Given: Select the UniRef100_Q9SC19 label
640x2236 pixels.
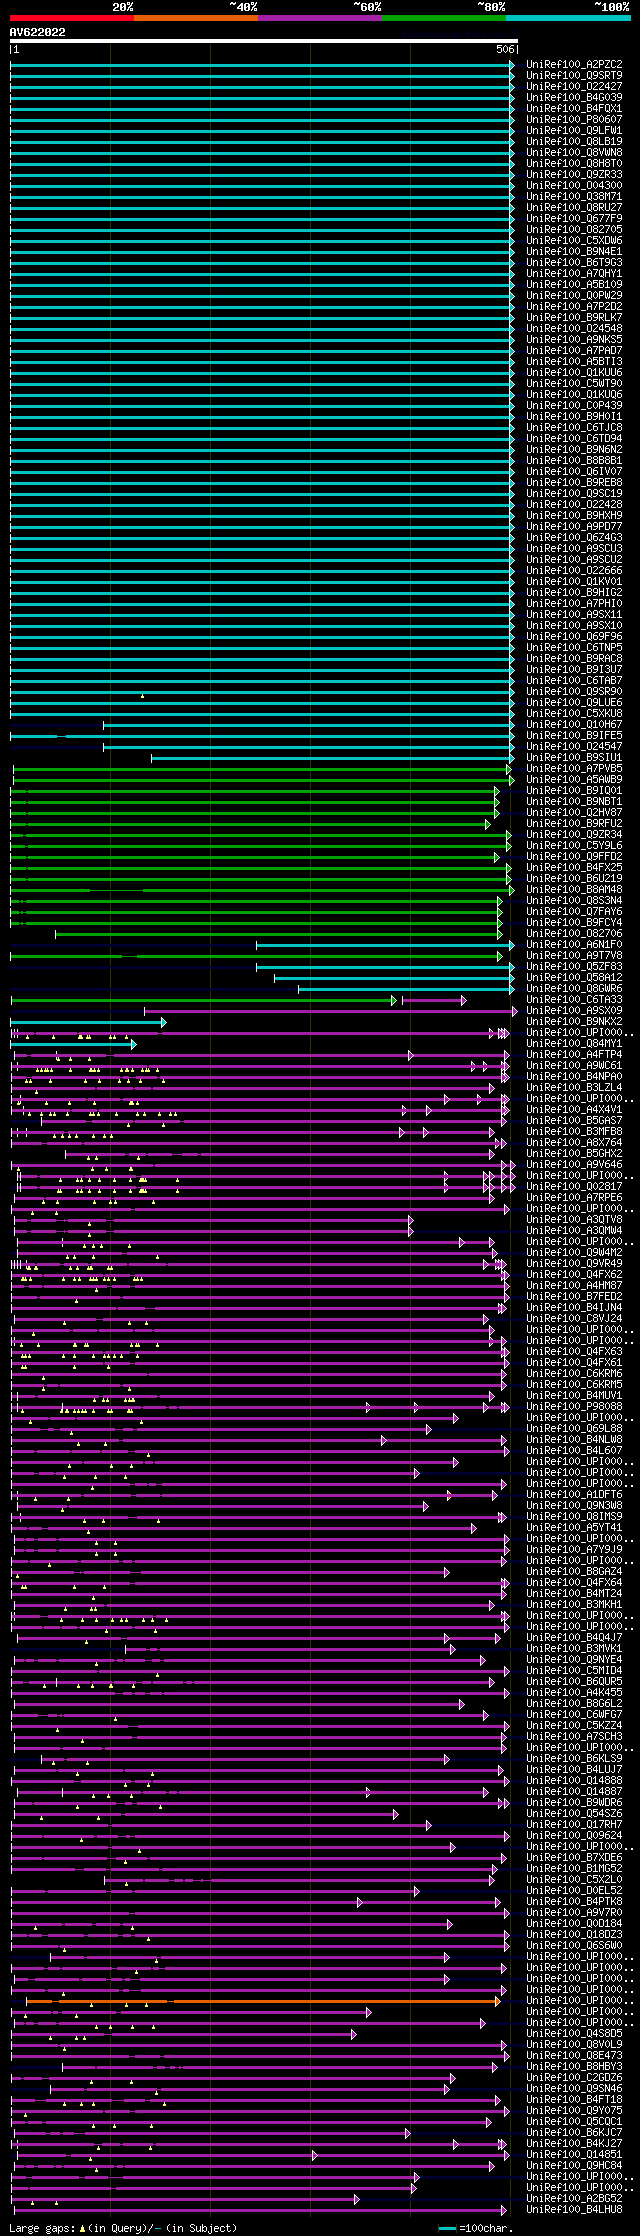Looking at the screenshot, I should click(x=574, y=493).
